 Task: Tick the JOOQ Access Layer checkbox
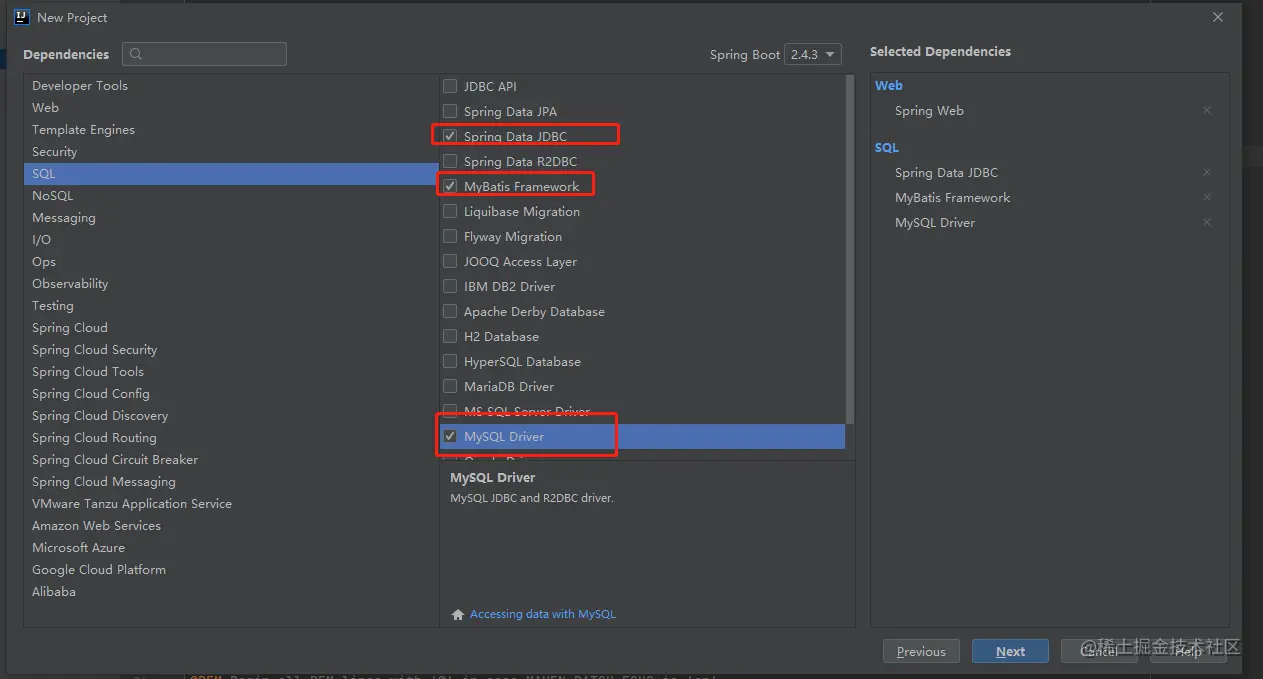[450, 261]
